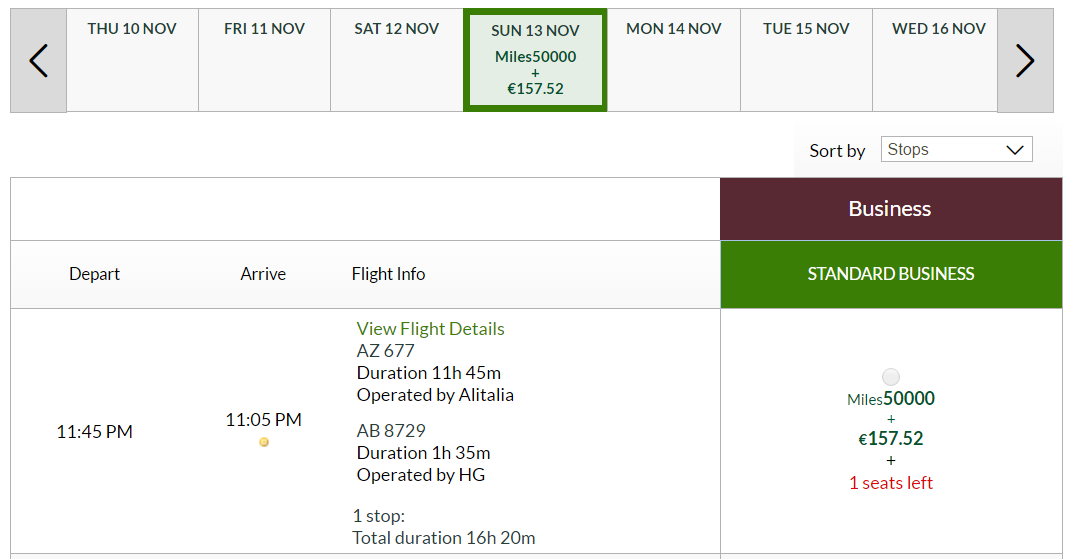The image size is (1070, 559).
Task: Select the THU 10 NOV date tab
Action: click(132, 60)
